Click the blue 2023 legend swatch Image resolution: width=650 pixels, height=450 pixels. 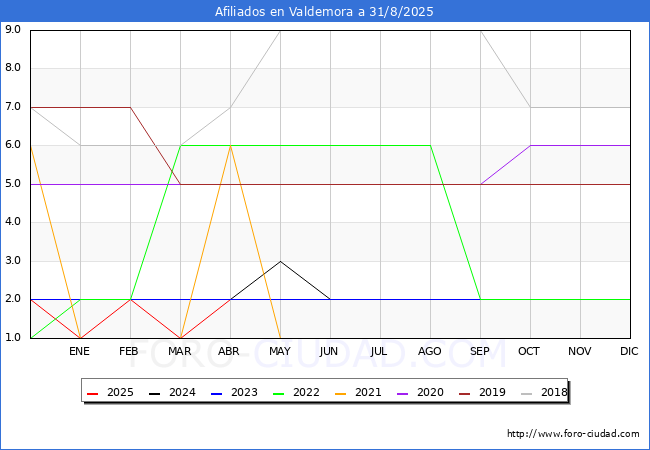[x=216, y=393]
